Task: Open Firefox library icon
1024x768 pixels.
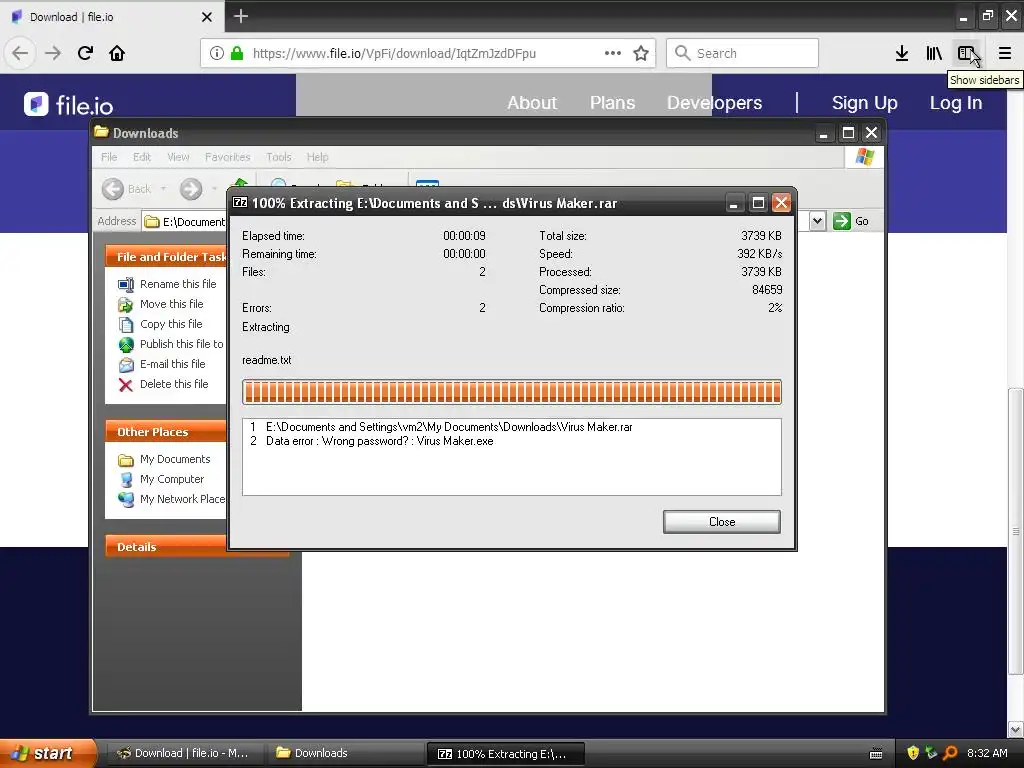Action: pos(934,54)
